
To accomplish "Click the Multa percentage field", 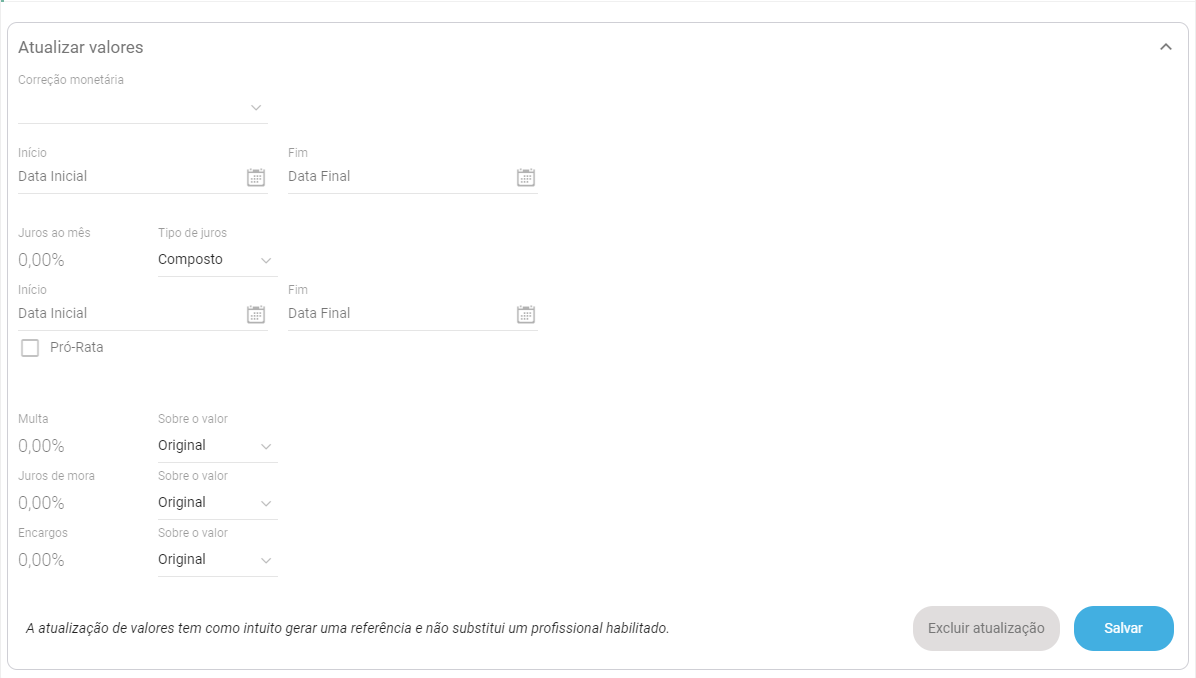I will point(78,446).
